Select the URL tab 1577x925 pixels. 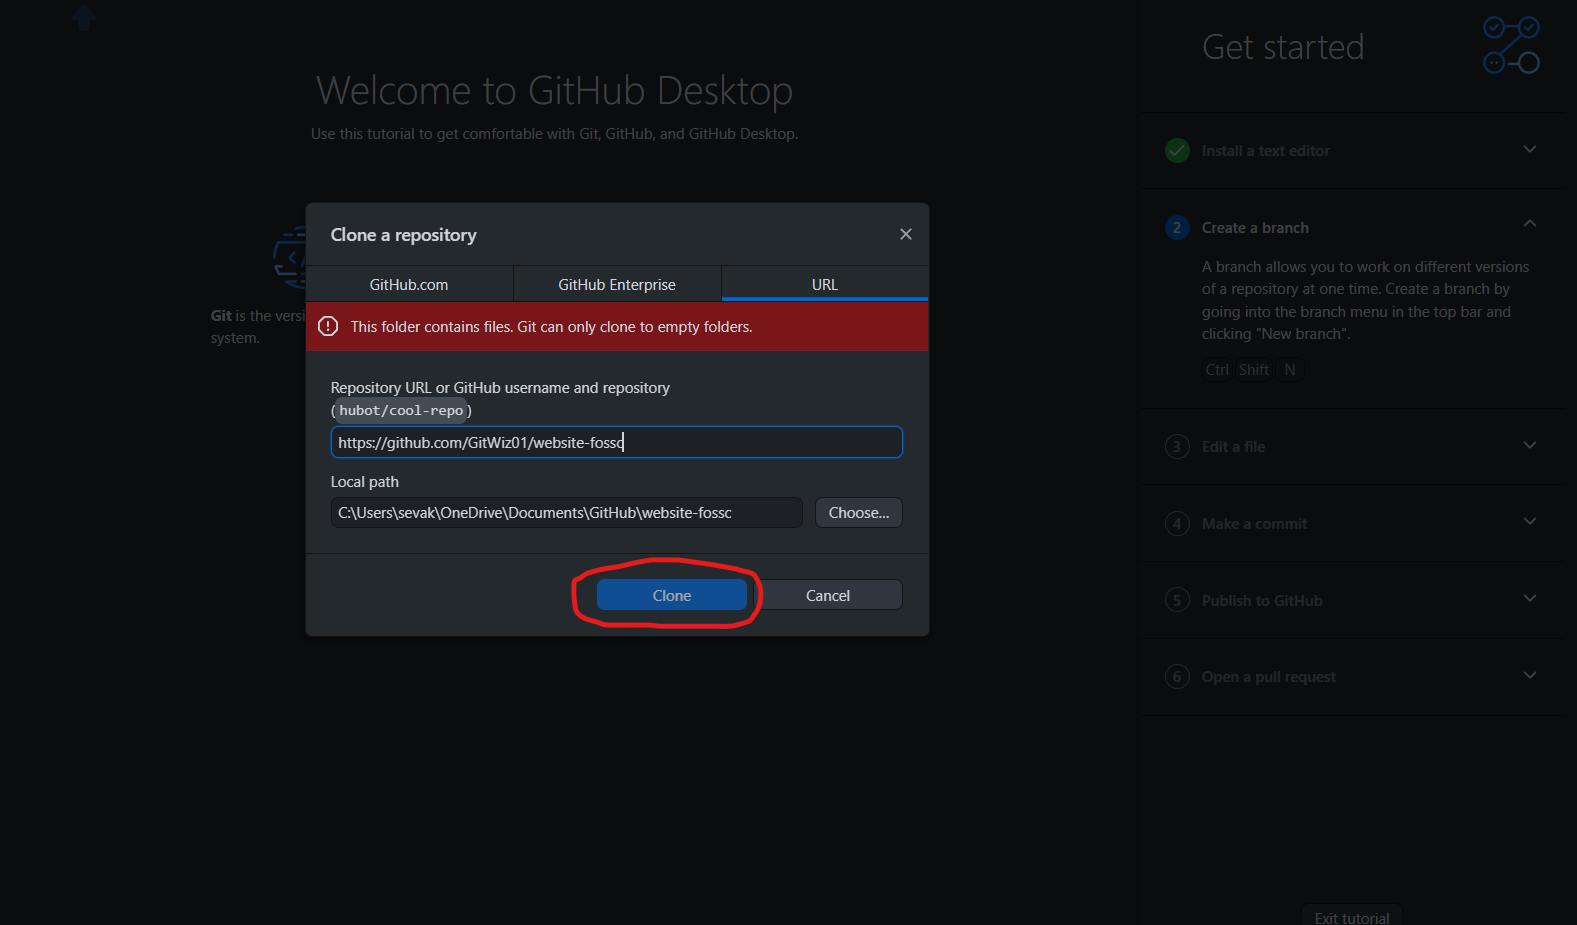[825, 284]
